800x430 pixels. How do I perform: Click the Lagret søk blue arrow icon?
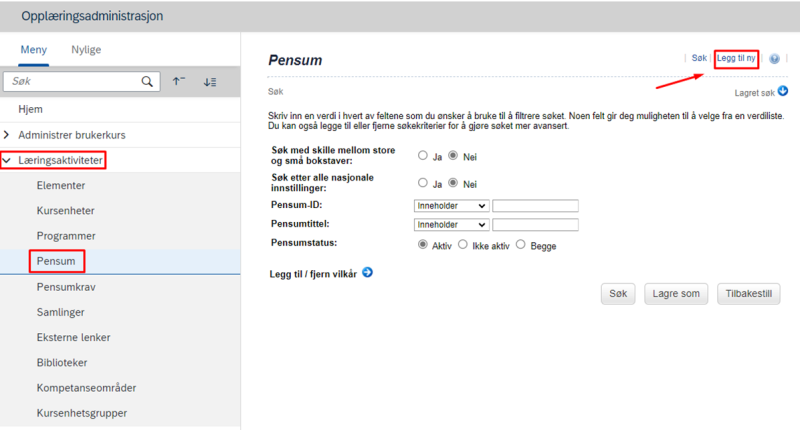tap(783, 91)
